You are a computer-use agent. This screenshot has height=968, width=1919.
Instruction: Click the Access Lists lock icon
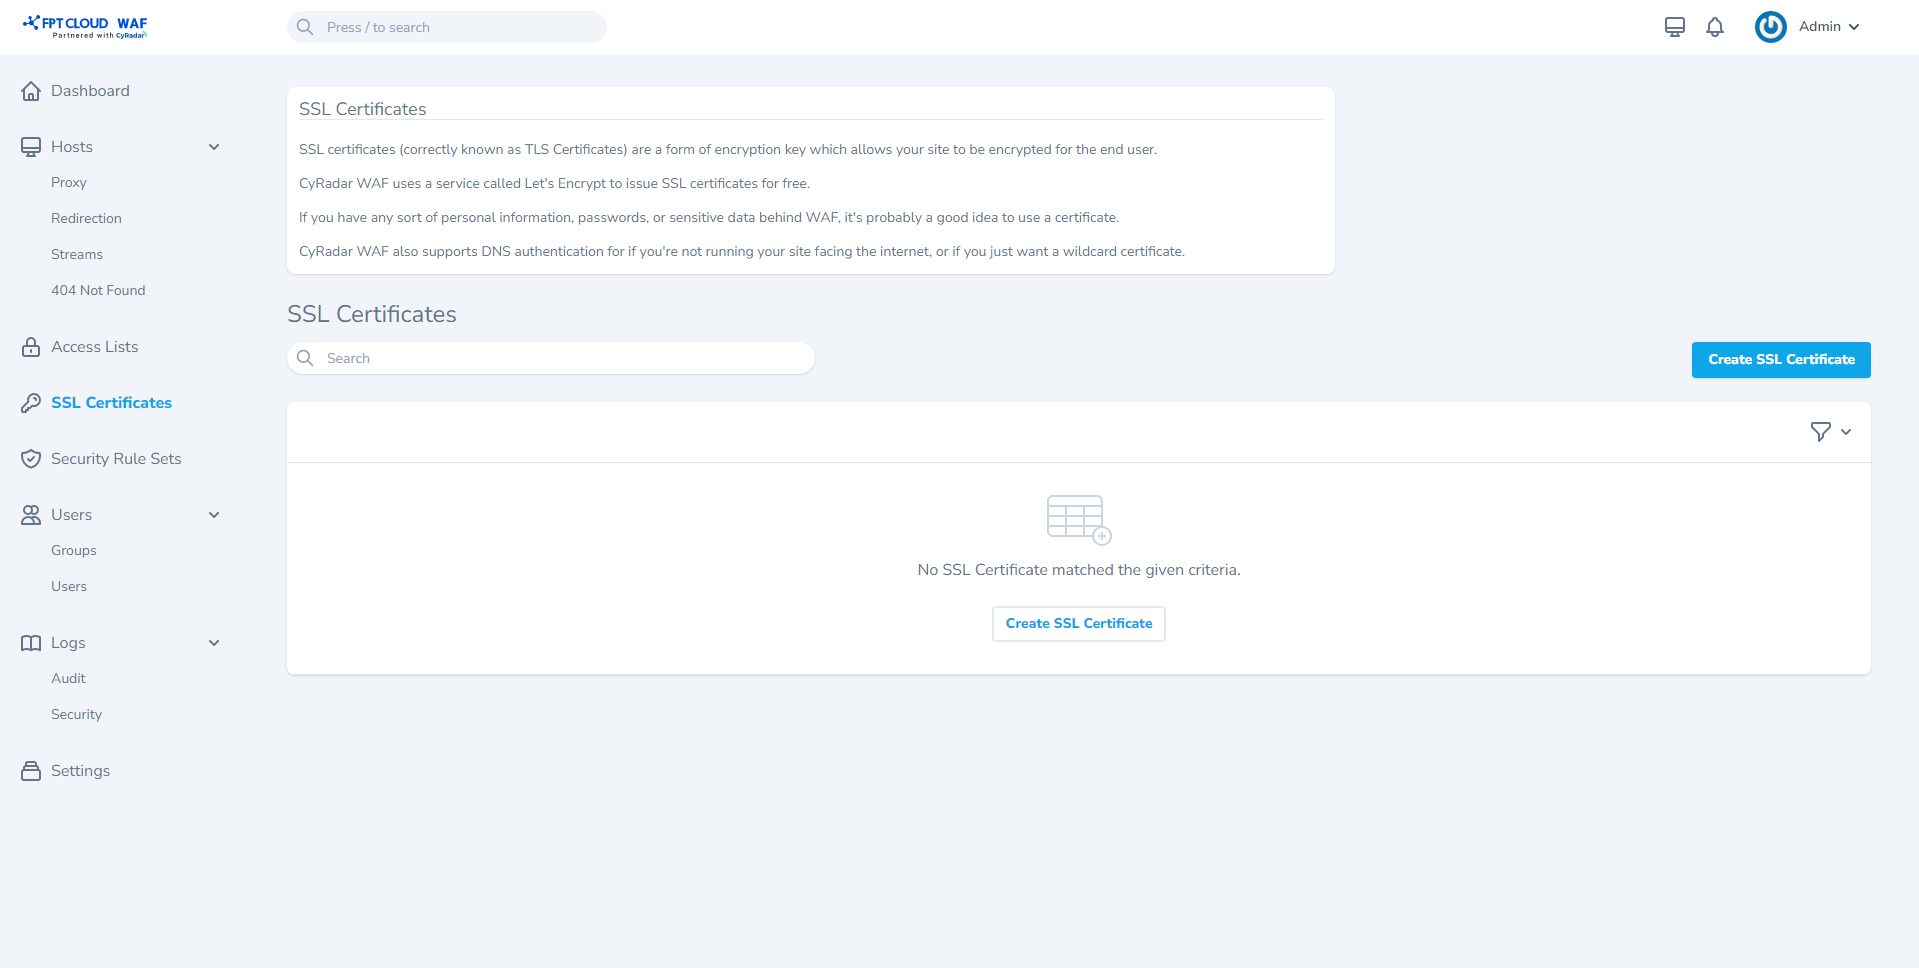[31, 347]
